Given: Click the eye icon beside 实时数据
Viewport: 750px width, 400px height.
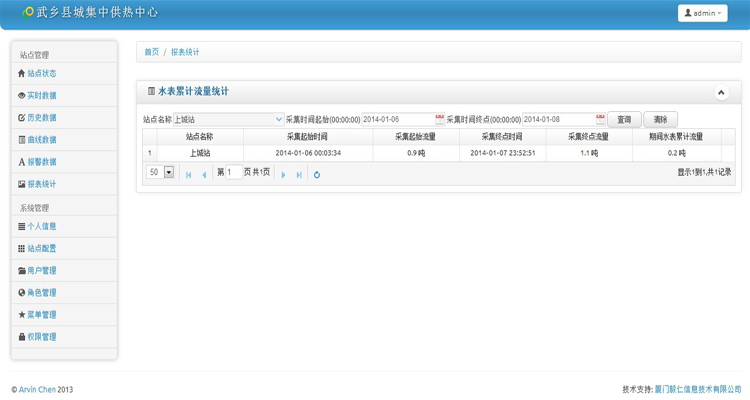Looking at the screenshot, I should point(22,95).
